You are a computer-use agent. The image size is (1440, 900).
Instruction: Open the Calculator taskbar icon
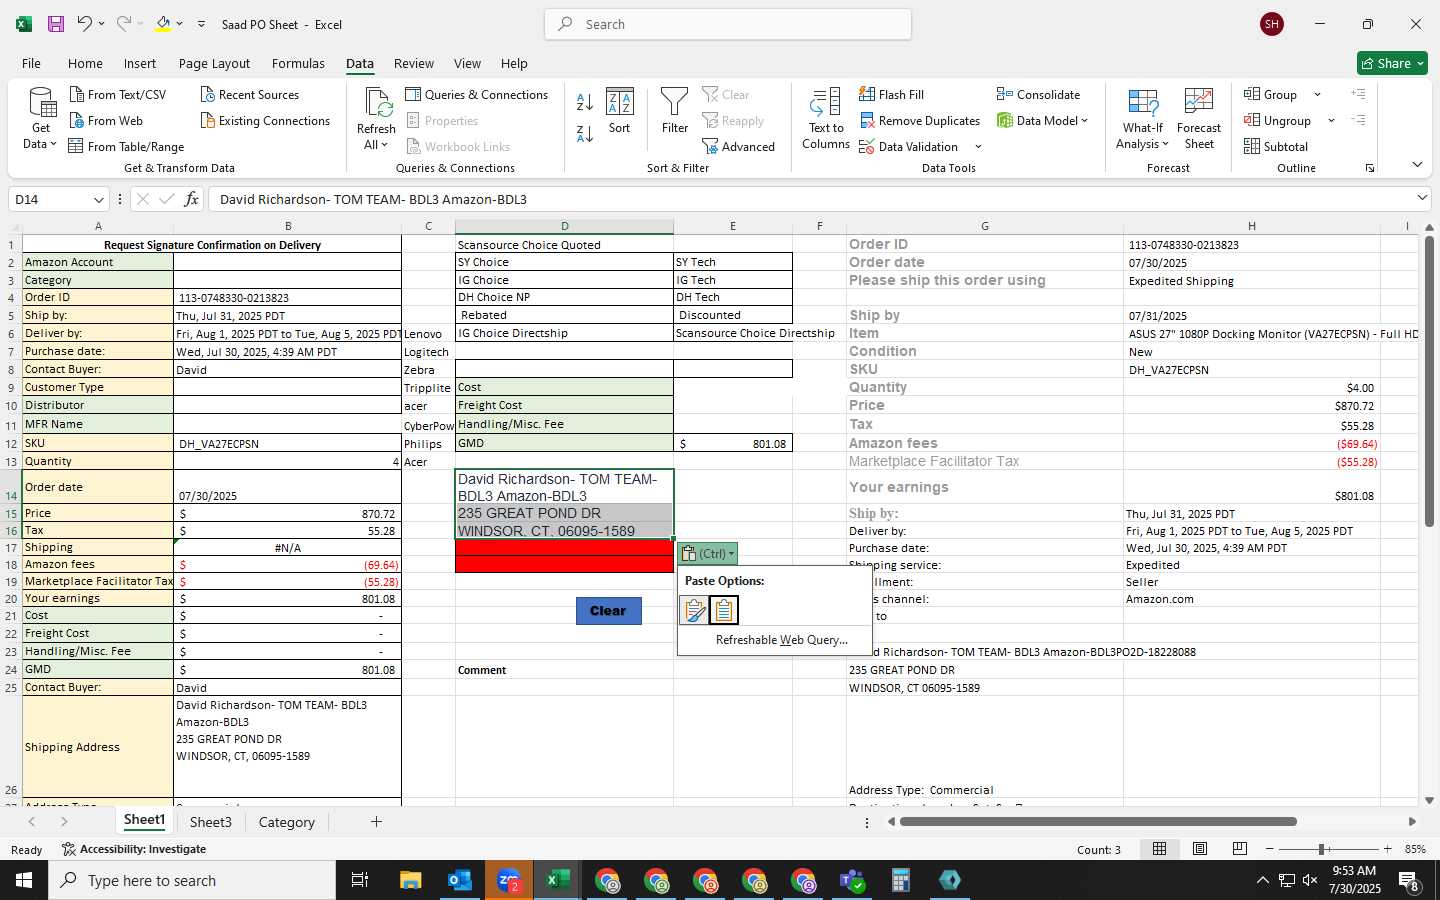coord(901,880)
